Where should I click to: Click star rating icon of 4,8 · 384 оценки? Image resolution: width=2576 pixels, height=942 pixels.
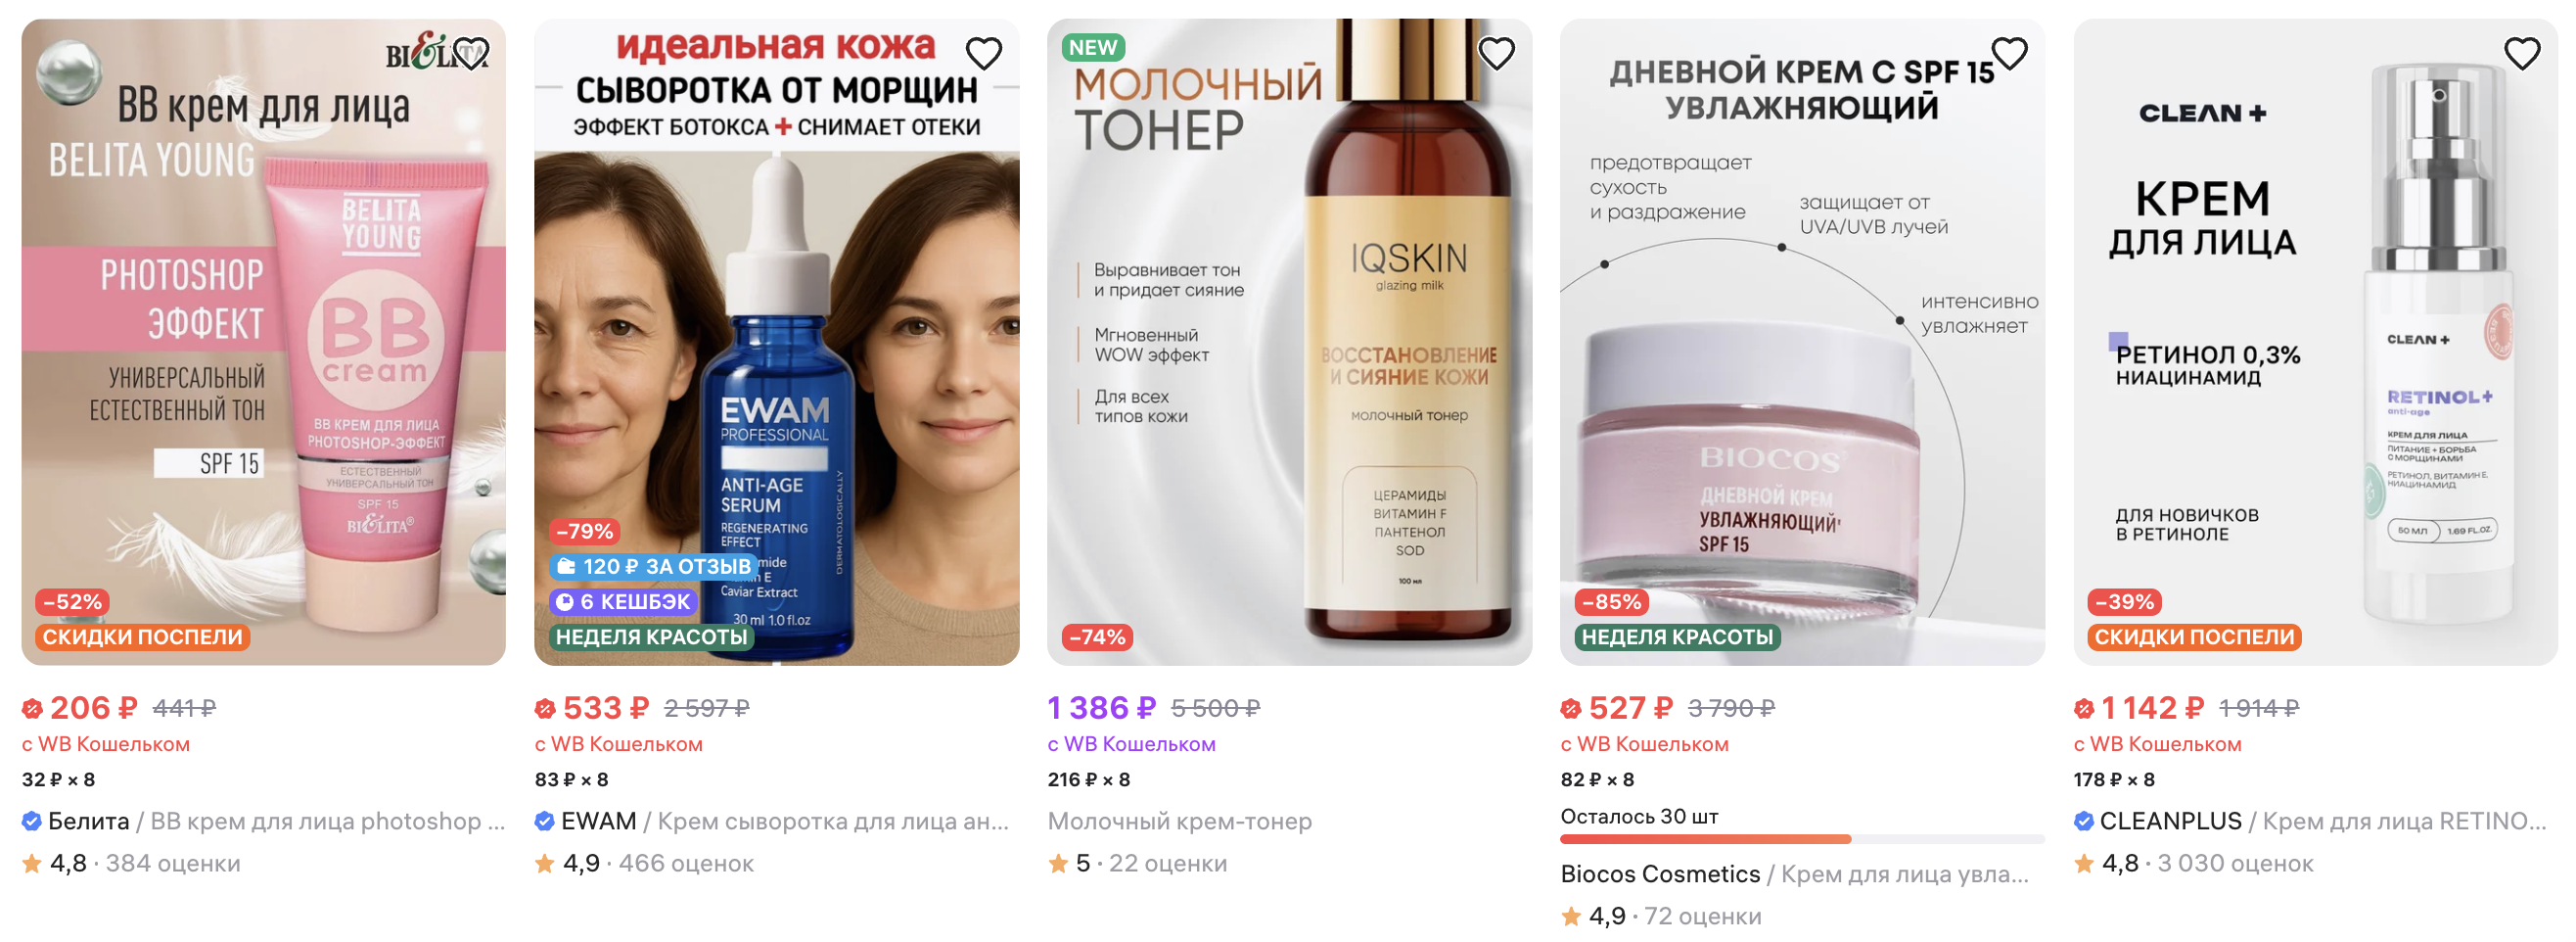point(32,862)
